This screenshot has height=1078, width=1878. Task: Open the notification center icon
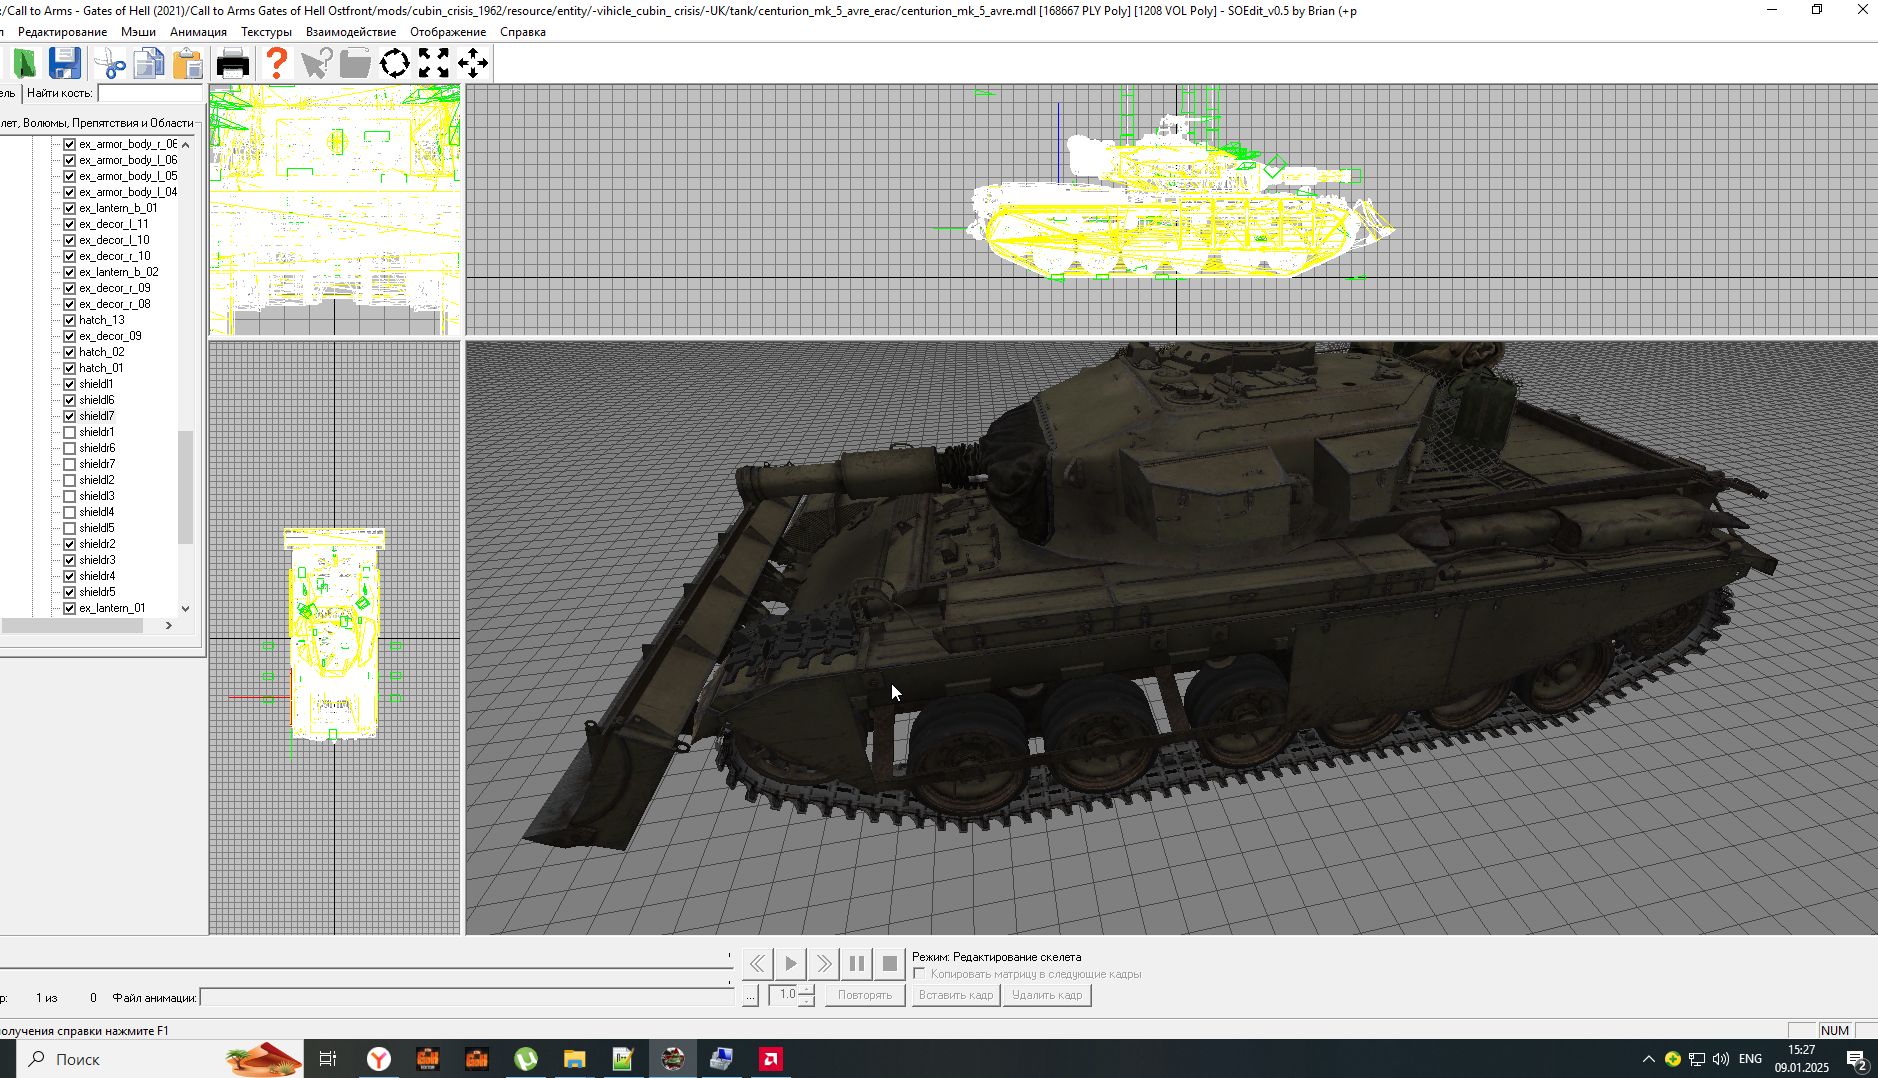point(1857,1060)
